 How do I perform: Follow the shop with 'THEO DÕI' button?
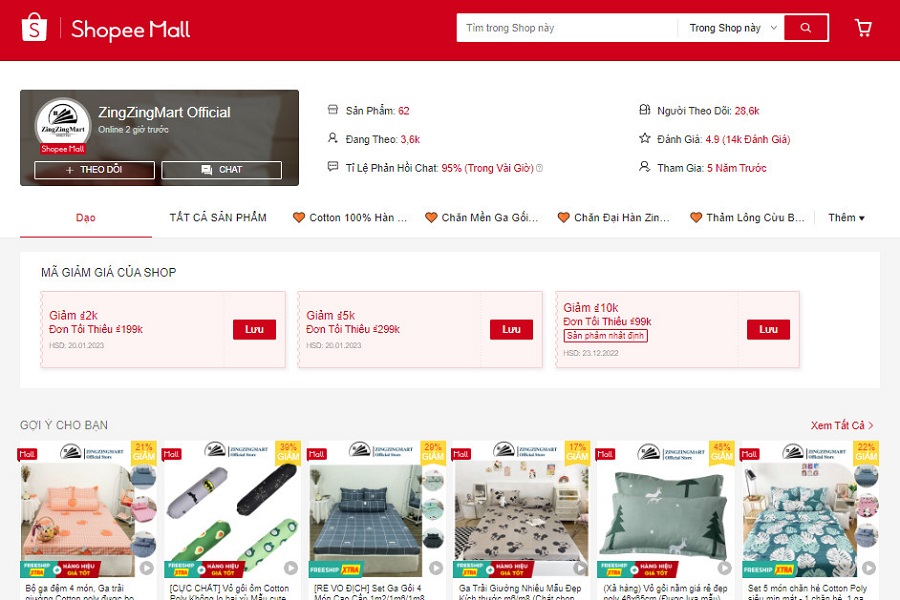coord(94,170)
